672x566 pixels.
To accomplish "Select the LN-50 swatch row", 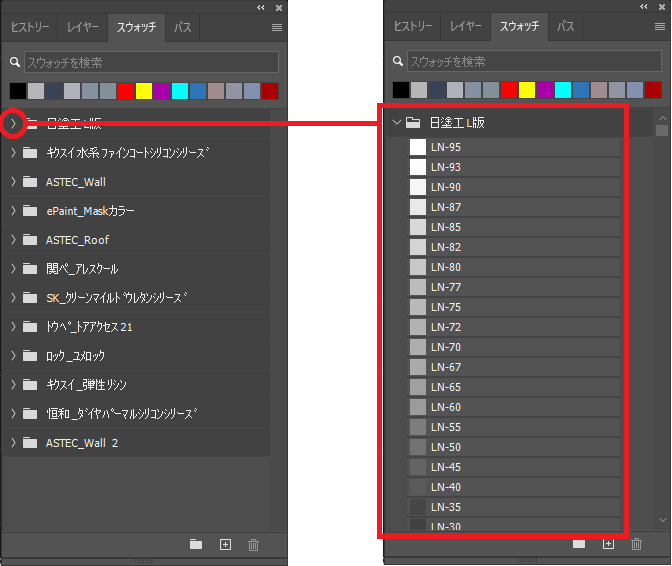I will tap(513, 447).
